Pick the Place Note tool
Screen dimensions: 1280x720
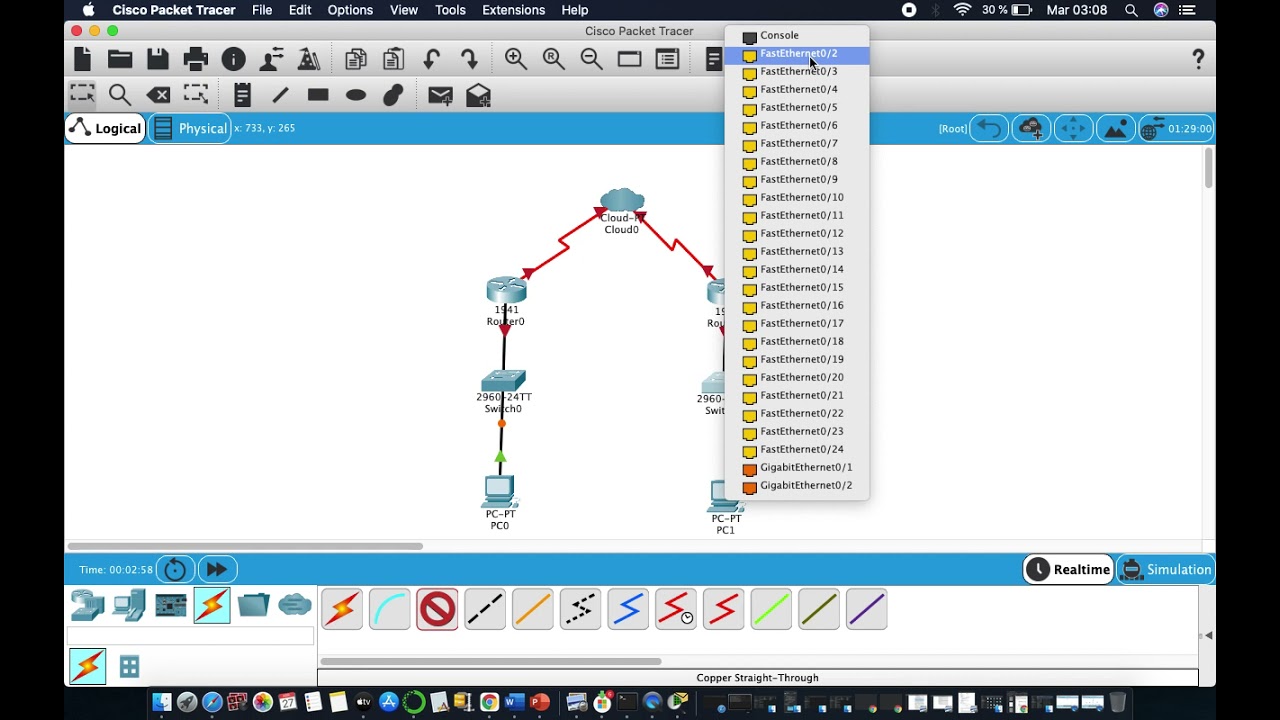[242, 95]
